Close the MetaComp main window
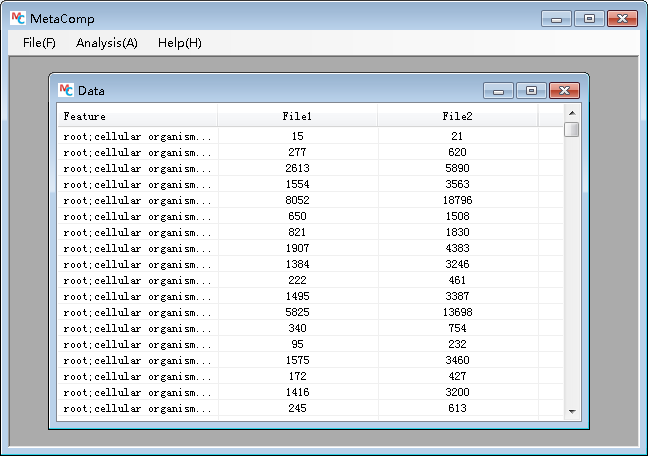Image resolution: width=648 pixels, height=456 pixels. coord(622,19)
